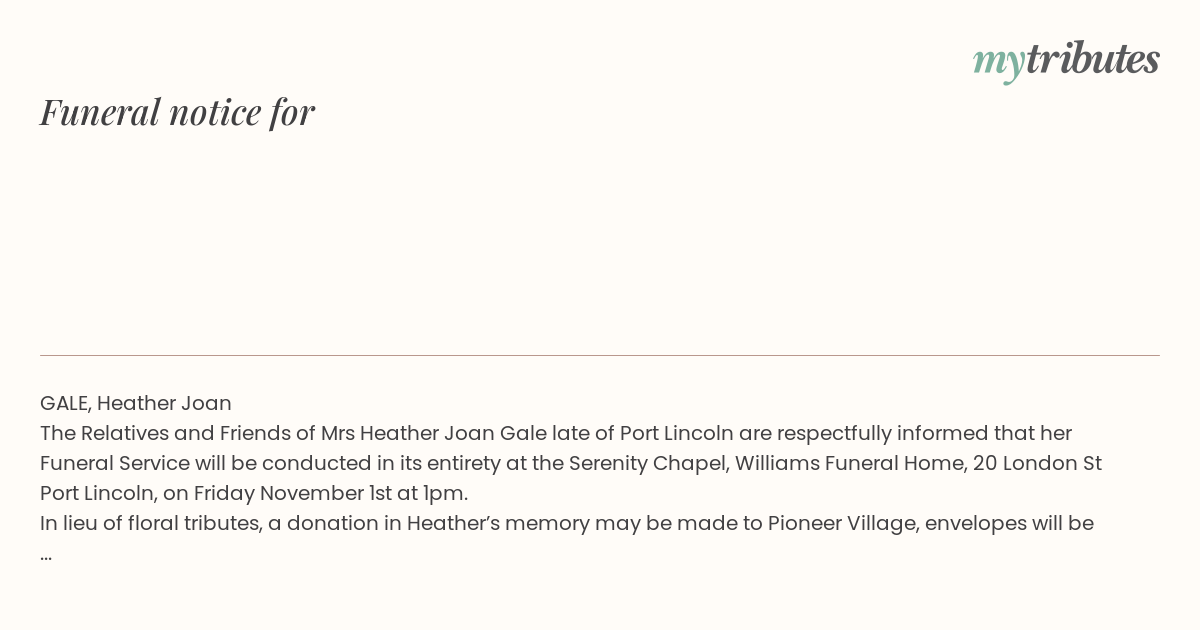
Task: Click the "Funeral notice for" heading
Action: click(x=177, y=112)
